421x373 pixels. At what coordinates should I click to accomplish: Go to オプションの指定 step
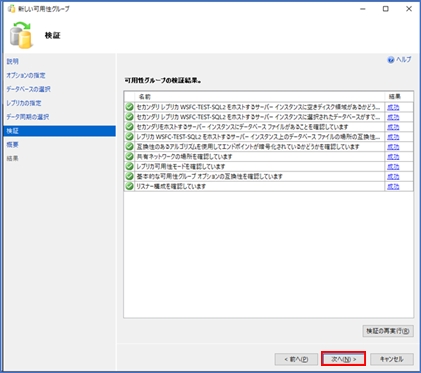pos(26,75)
